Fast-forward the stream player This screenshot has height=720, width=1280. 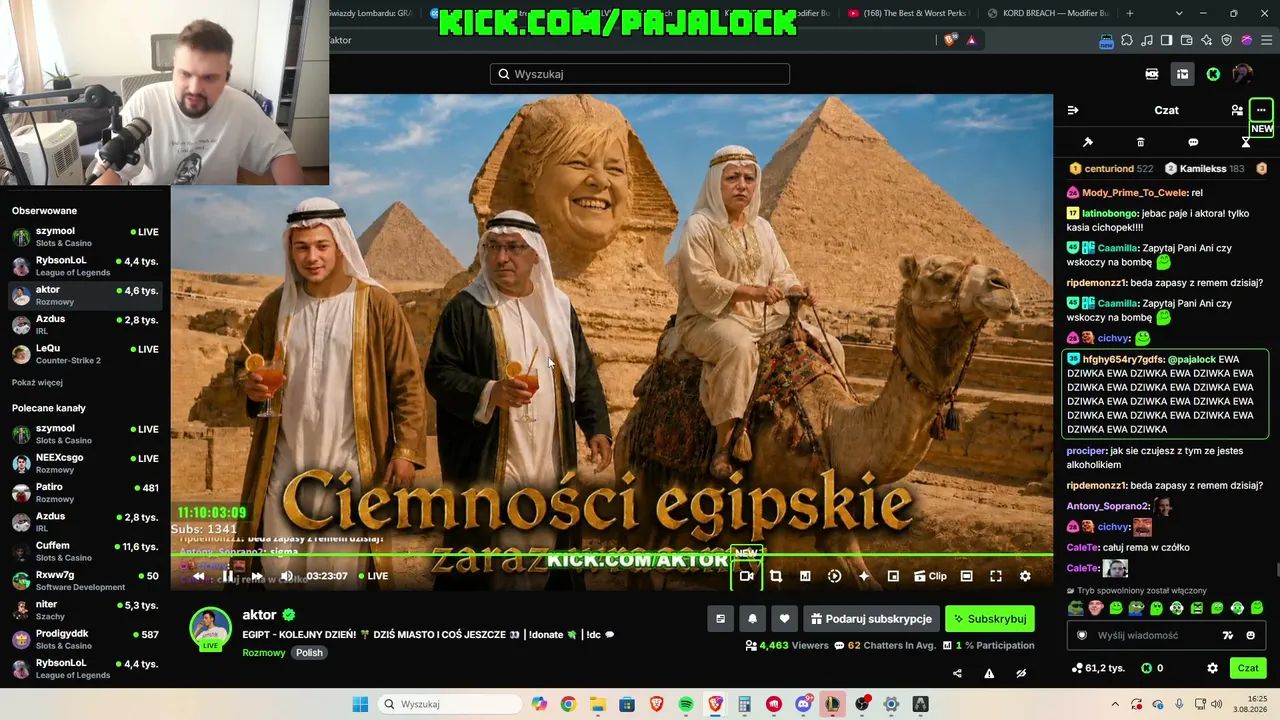click(x=256, y=576)
